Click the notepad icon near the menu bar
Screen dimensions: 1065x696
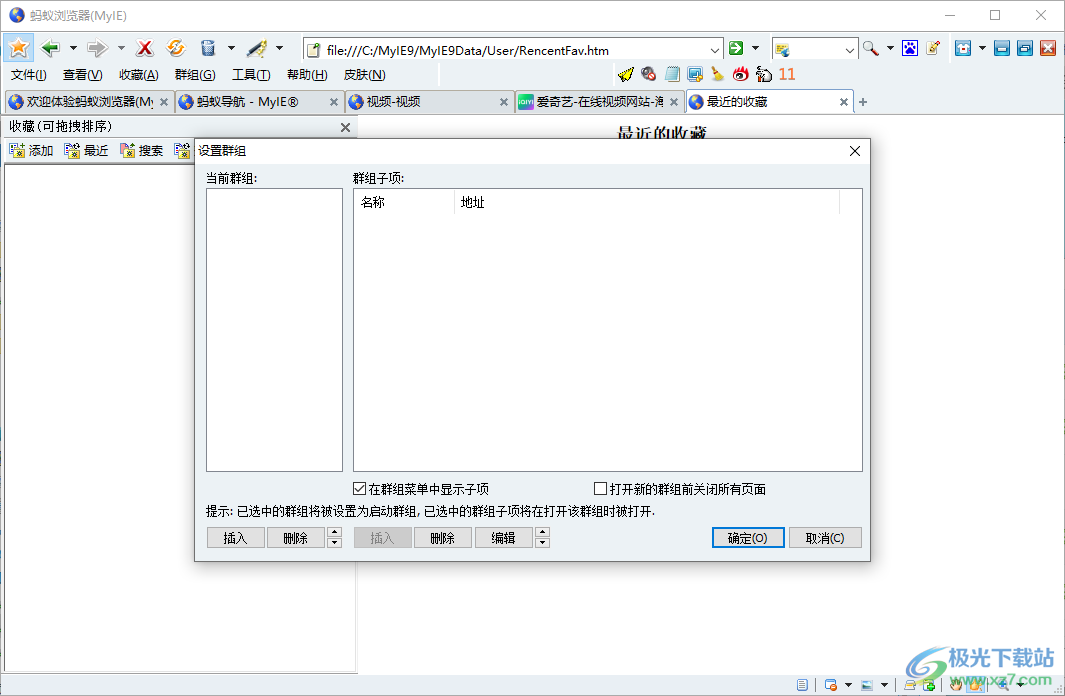[670, 73]
